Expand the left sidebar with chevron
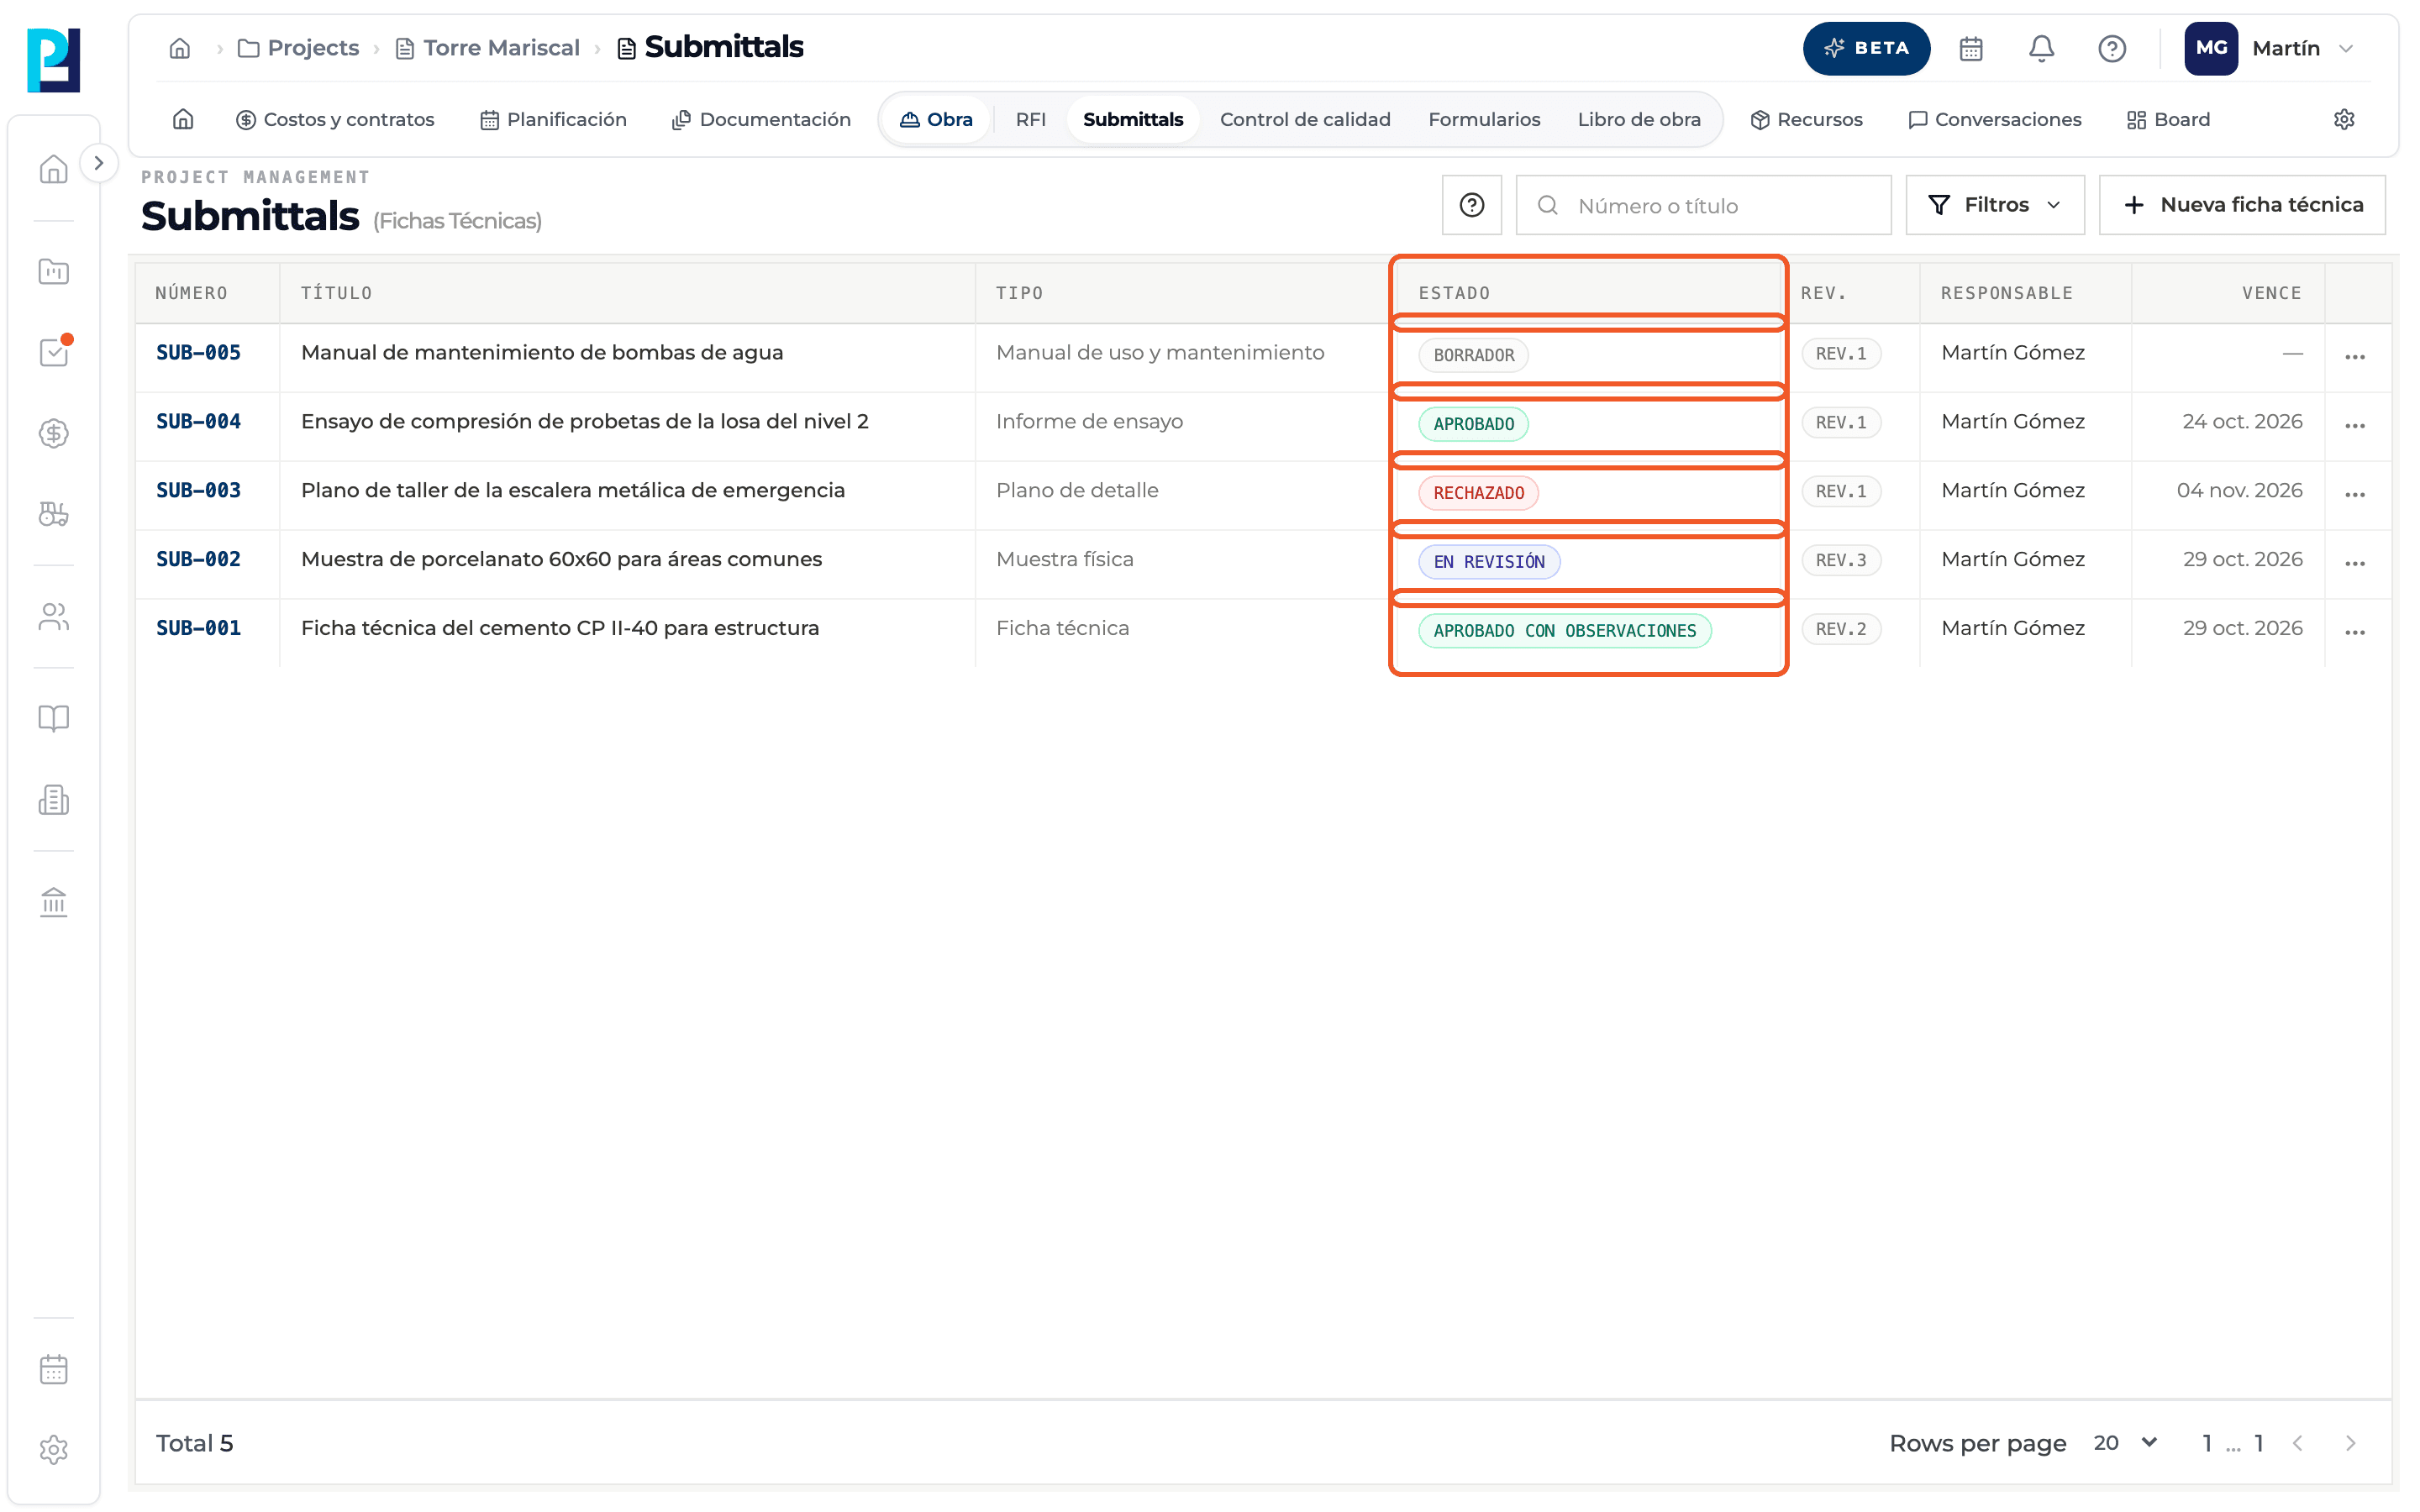Screen dimensions: 2420x1512 [x=98, y=163]
